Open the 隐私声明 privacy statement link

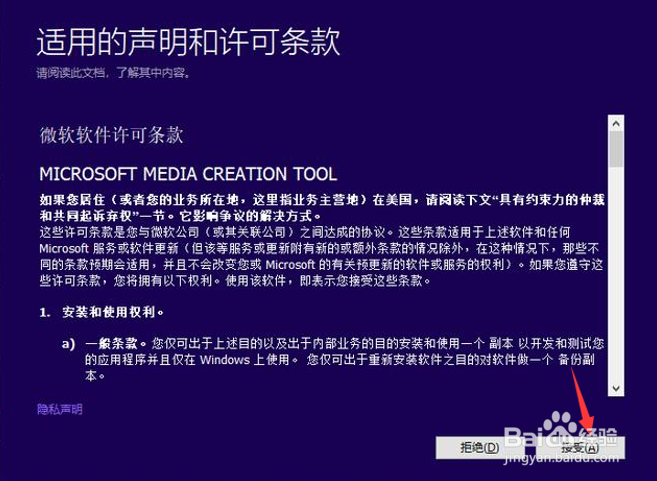tap(59, 409)
